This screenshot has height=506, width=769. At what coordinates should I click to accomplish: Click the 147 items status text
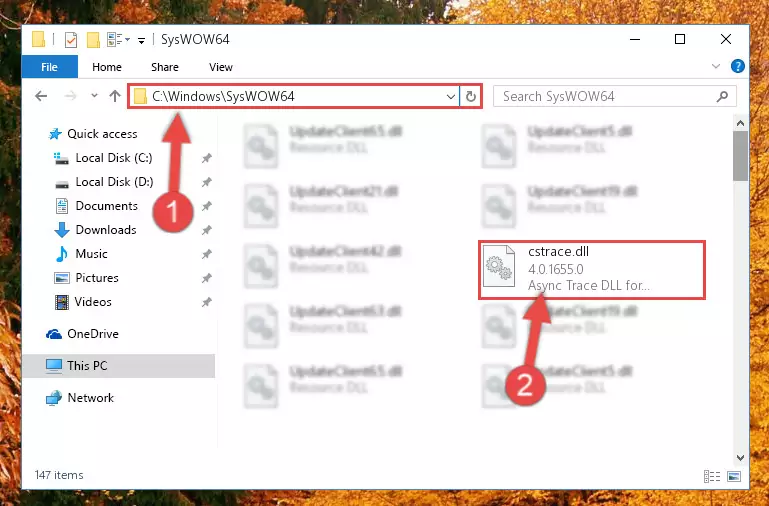59,475
